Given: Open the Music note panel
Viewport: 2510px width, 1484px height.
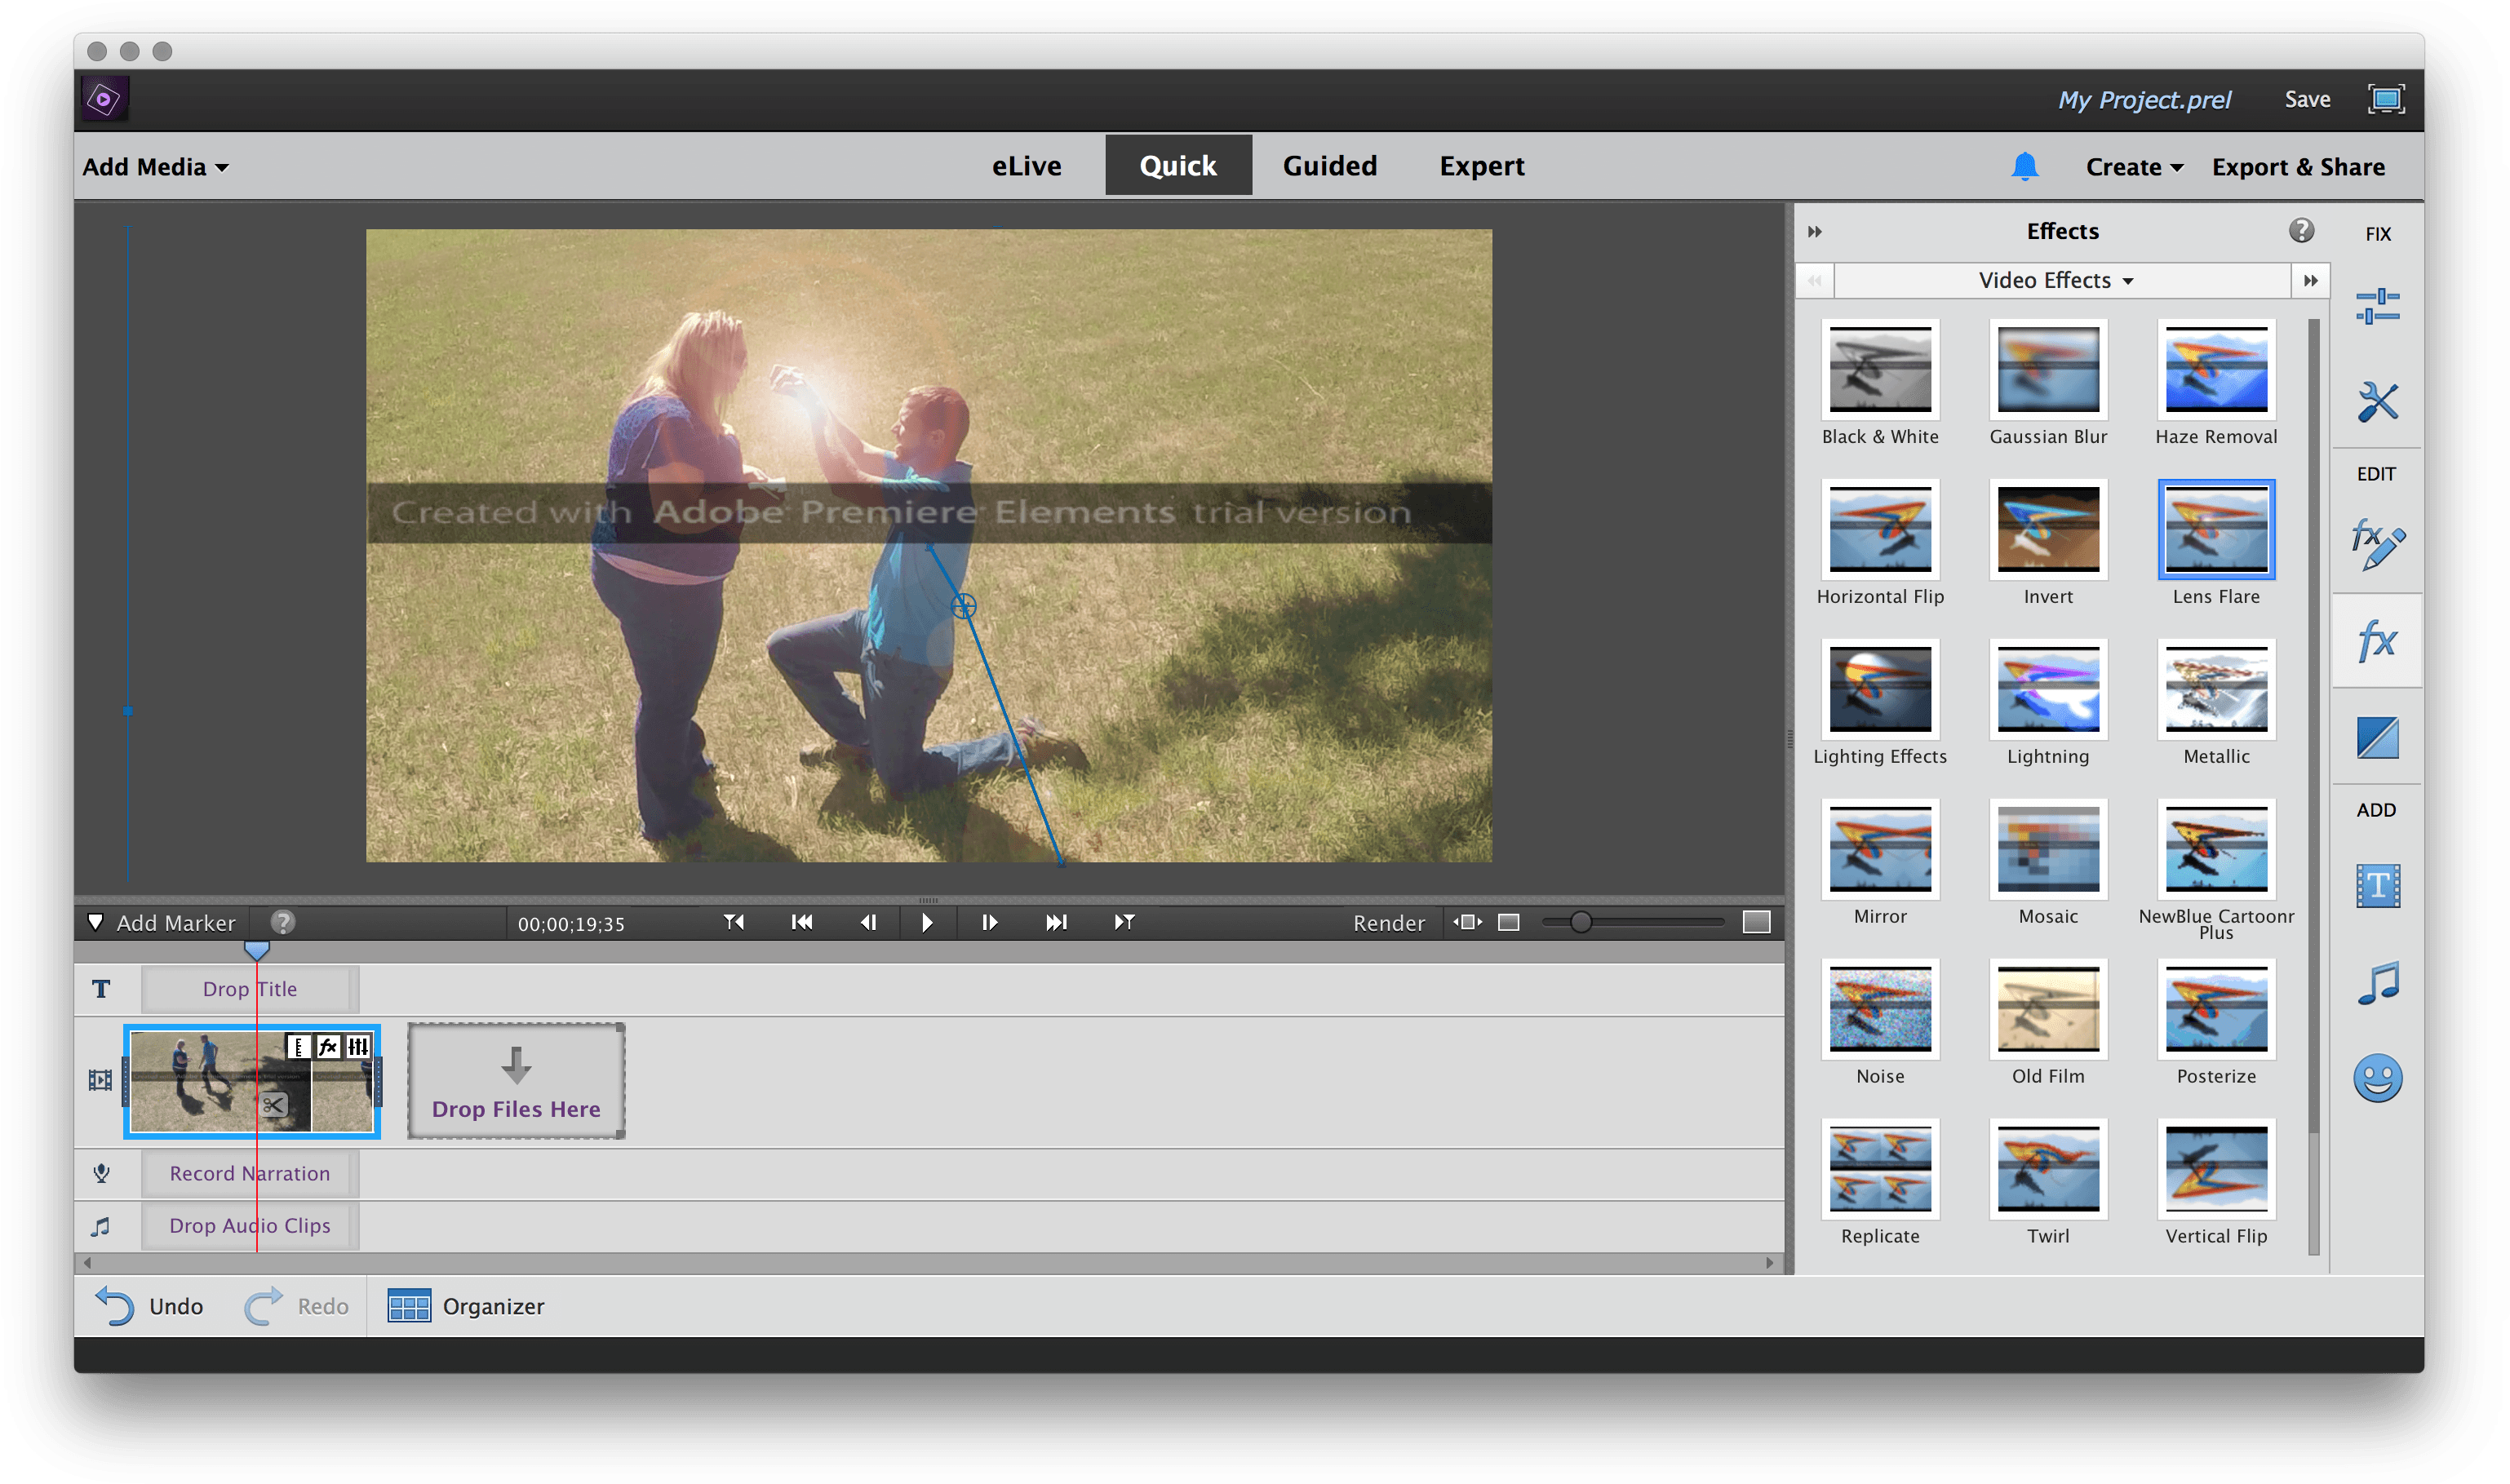Looking at the screenshot, I should [2377, 983].
